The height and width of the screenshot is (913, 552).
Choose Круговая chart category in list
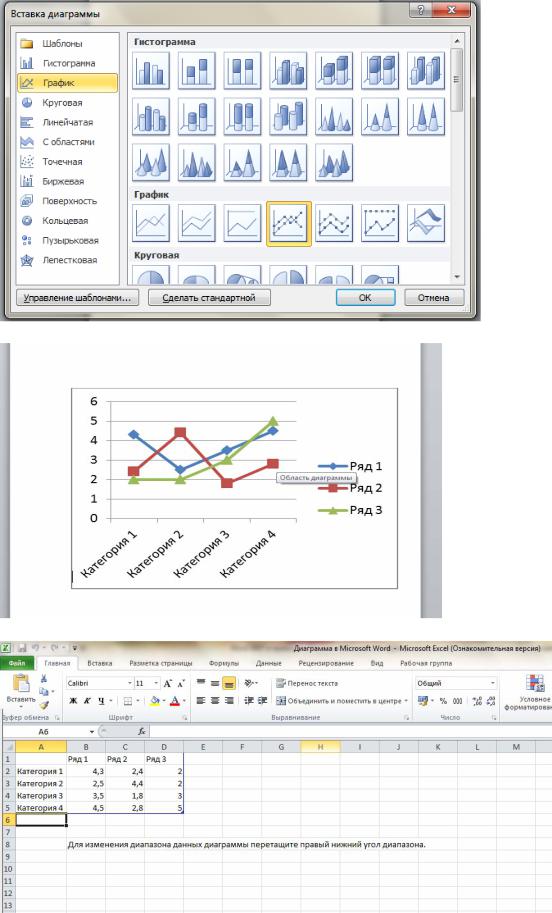[62, 102]
